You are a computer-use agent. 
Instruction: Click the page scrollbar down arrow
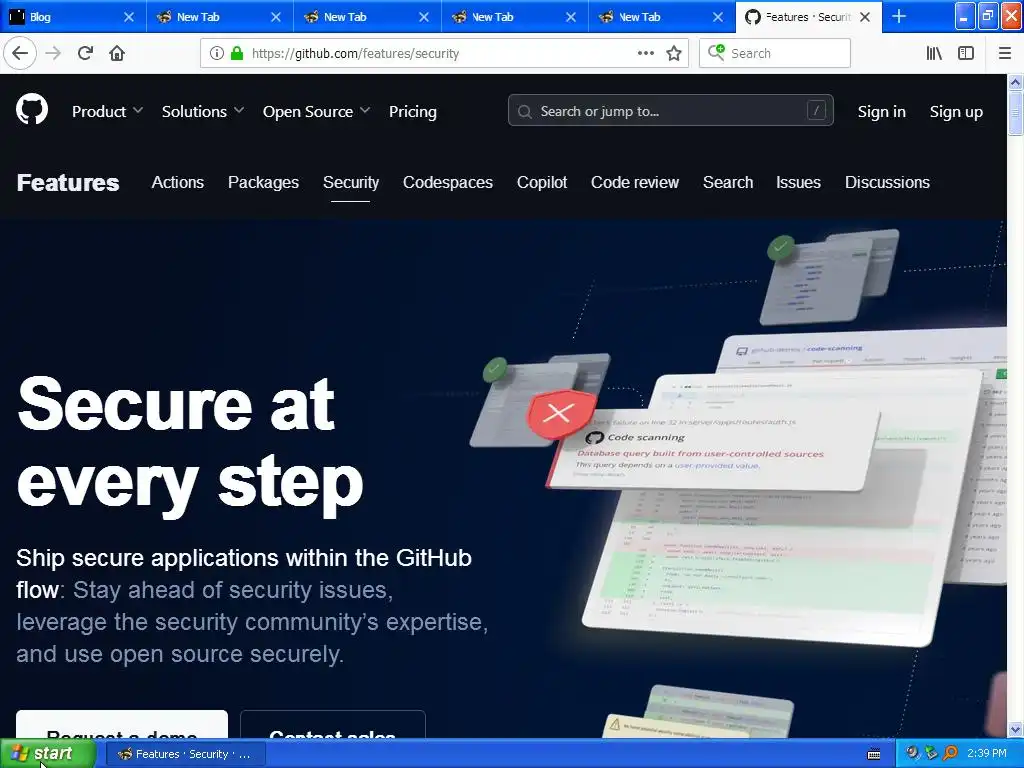pyautogui.click(x=1015, y=729)
